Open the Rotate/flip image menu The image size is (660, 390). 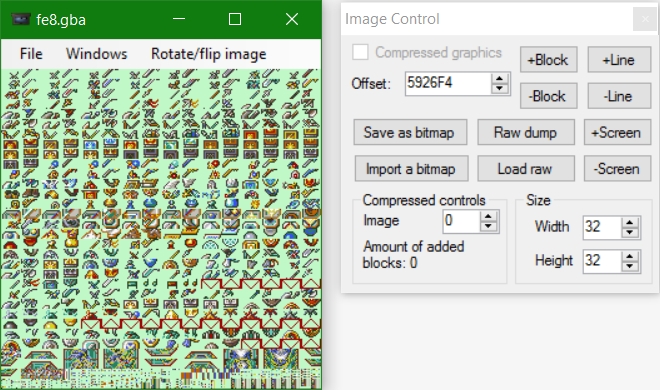209,54
